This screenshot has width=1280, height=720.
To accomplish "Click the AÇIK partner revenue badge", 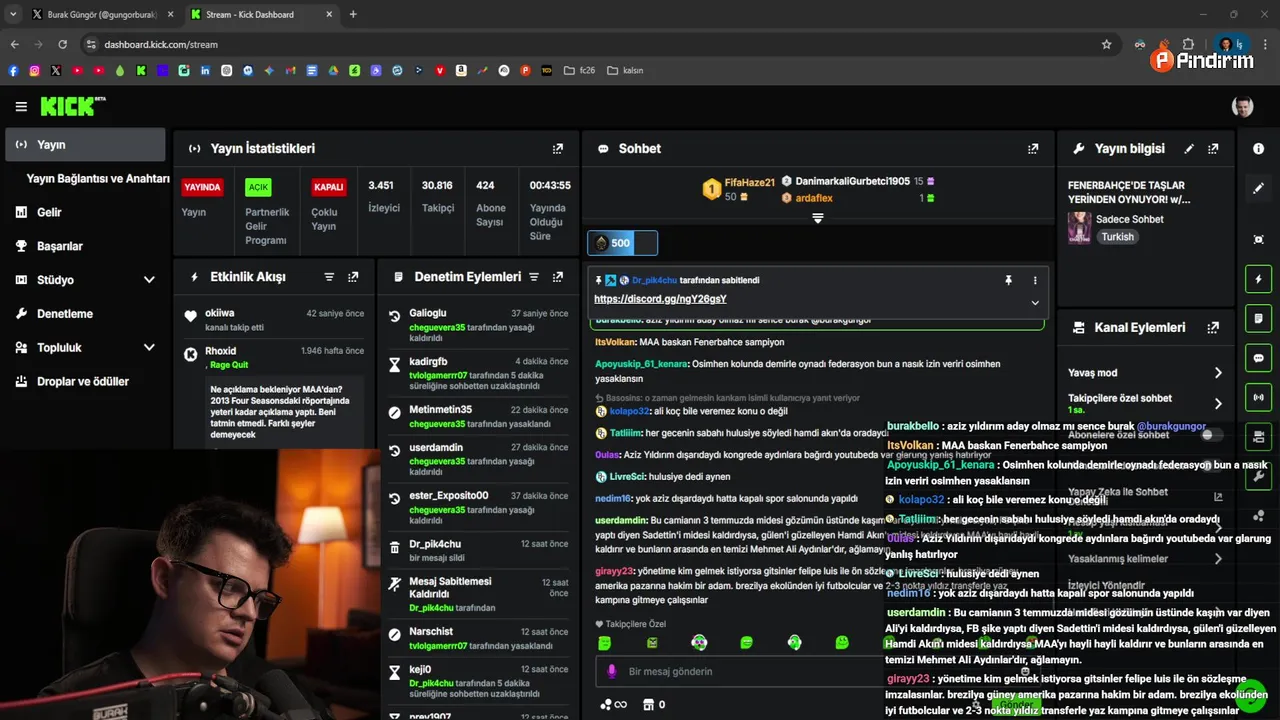I will (x=259, y=187).
